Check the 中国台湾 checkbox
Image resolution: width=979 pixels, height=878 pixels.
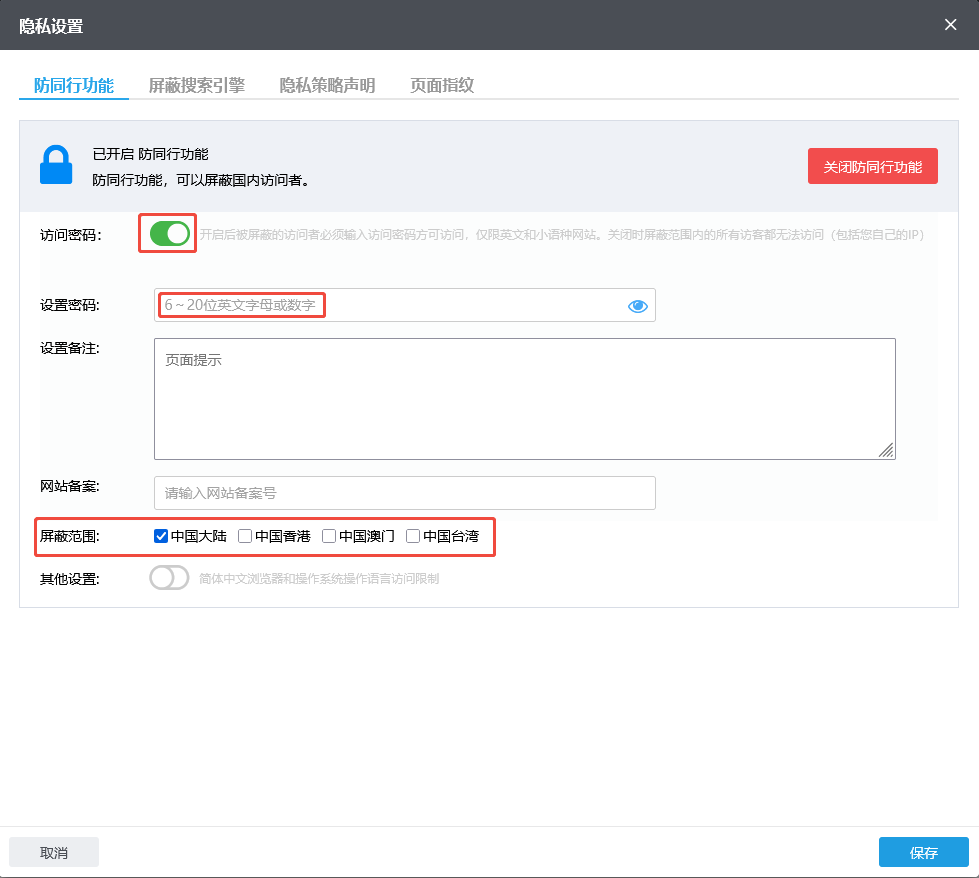413,535
